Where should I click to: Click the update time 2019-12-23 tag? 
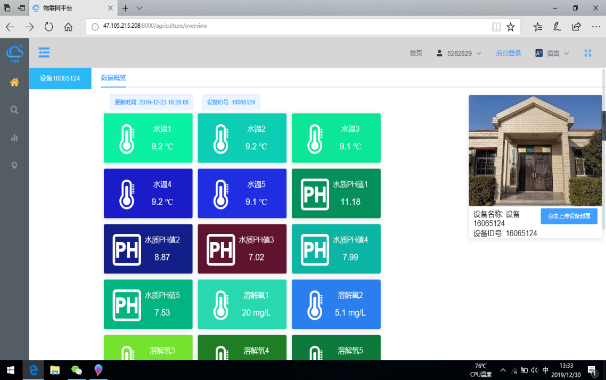tap(152, 102)
